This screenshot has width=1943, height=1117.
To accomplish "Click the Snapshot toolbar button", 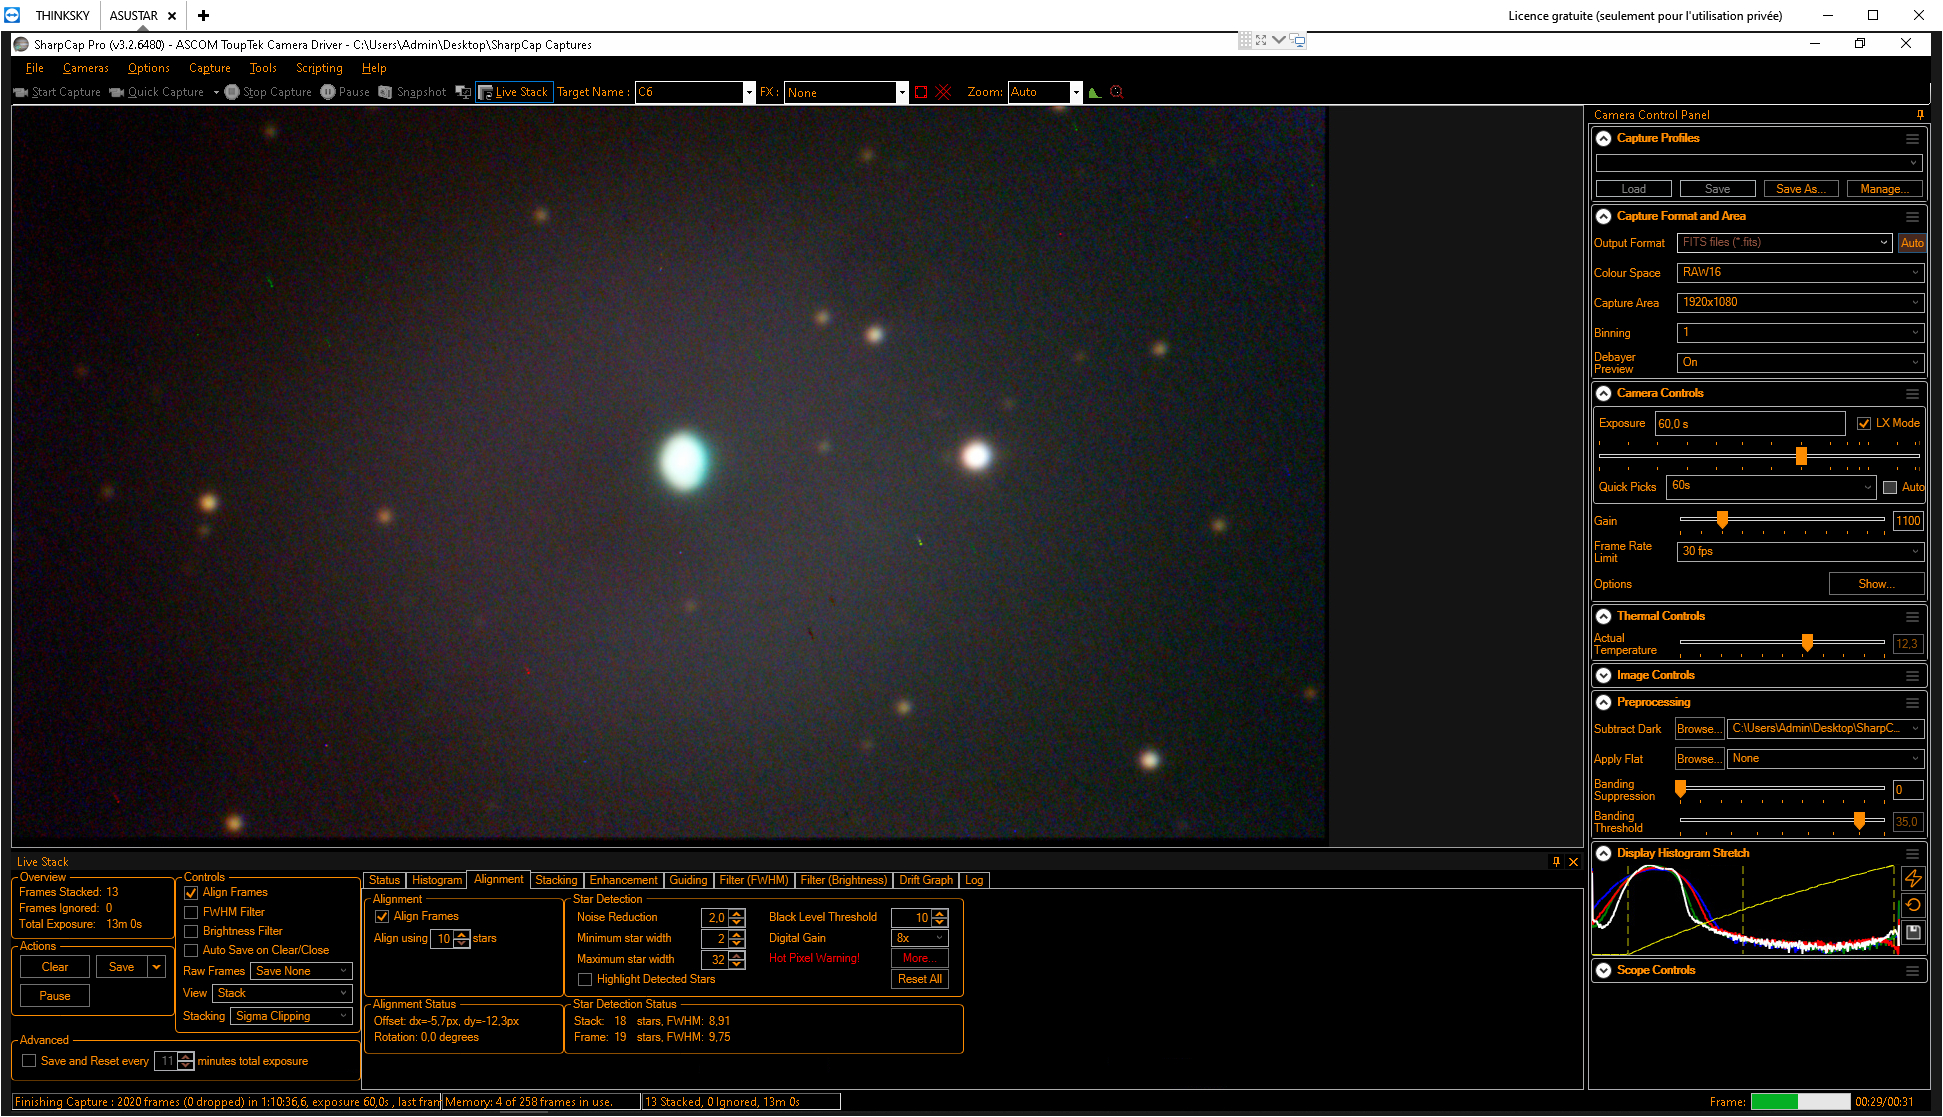I will click(412, 92).
